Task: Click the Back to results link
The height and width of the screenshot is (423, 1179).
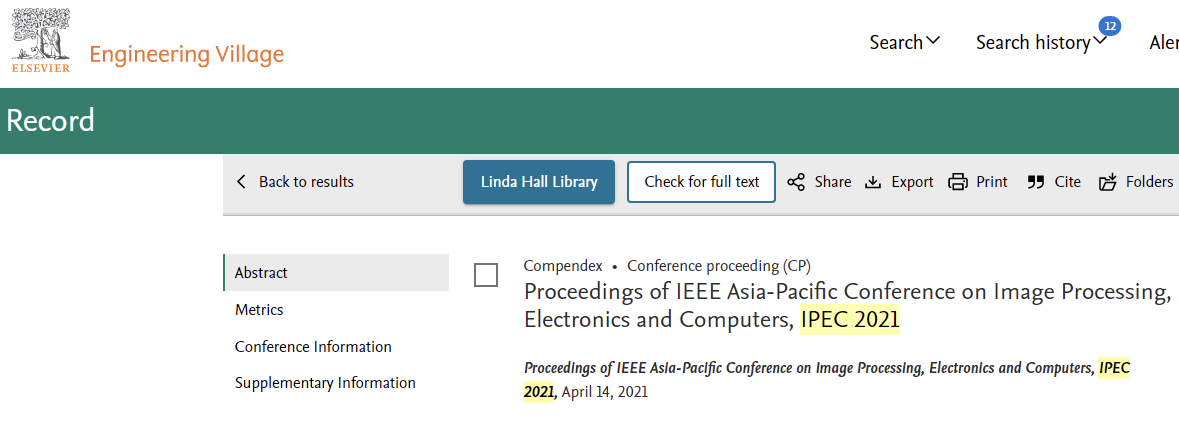Action: tap(306, 182)
